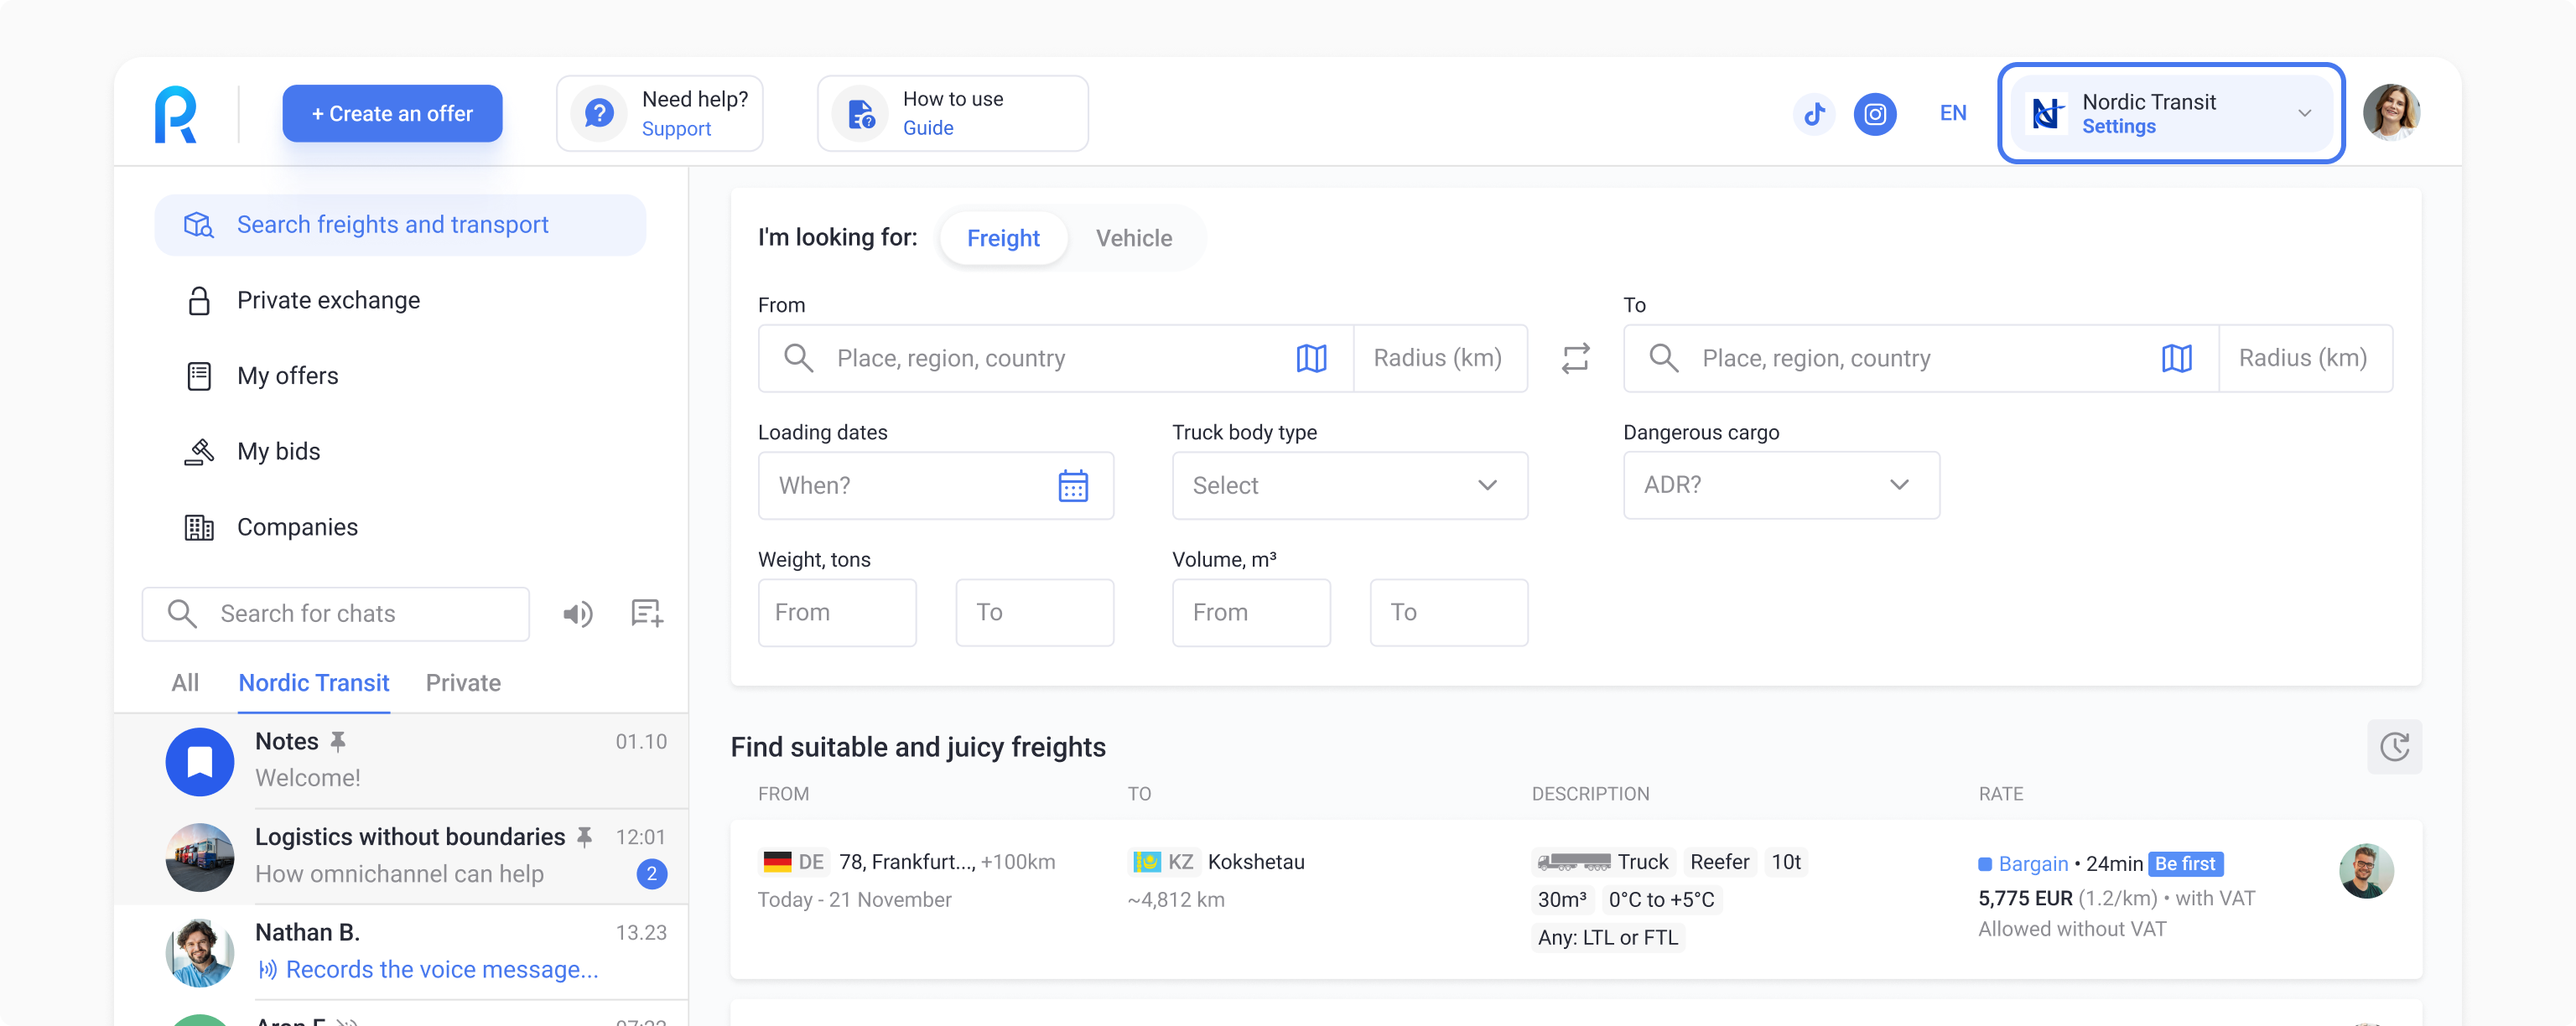Expand the Truck body type dropdown

pyautogui.click(x=1349, y=486)
